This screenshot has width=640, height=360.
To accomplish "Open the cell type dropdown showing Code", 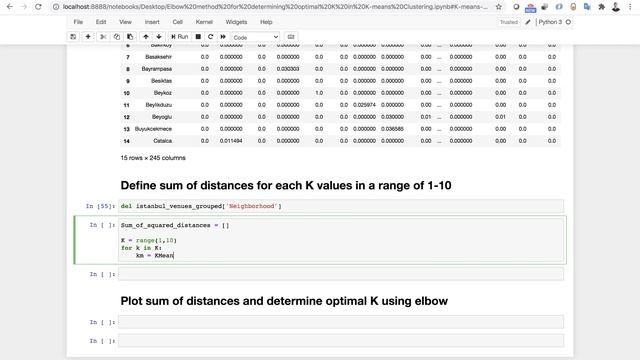I will click(x=256, y=37).
